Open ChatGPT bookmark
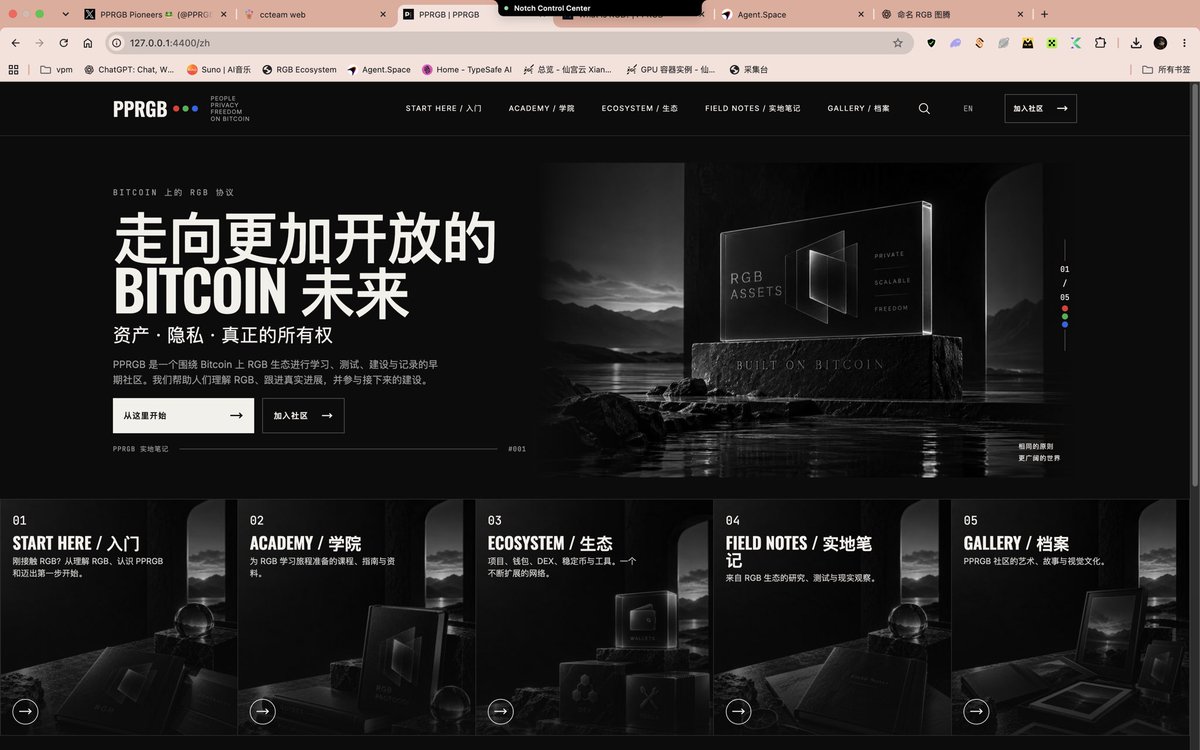1200x750 pixels. (129, 70)
